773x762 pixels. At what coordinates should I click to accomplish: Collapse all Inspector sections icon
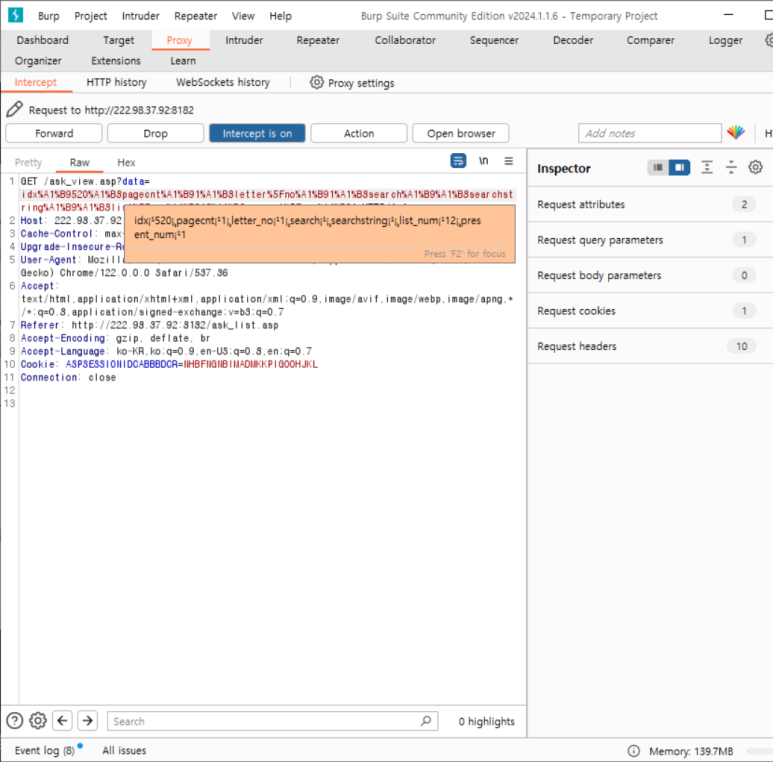tap(731, 168)
